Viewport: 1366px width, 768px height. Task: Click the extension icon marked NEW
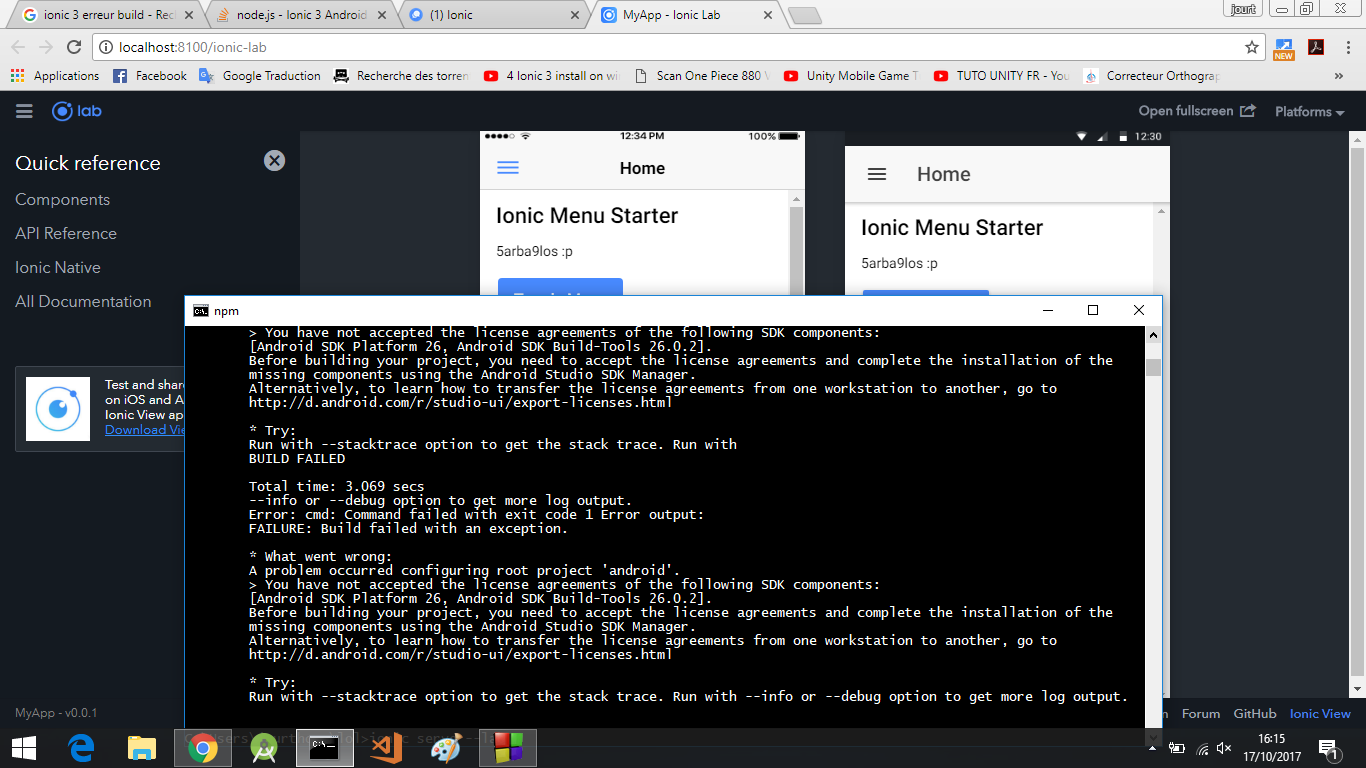1284,48
